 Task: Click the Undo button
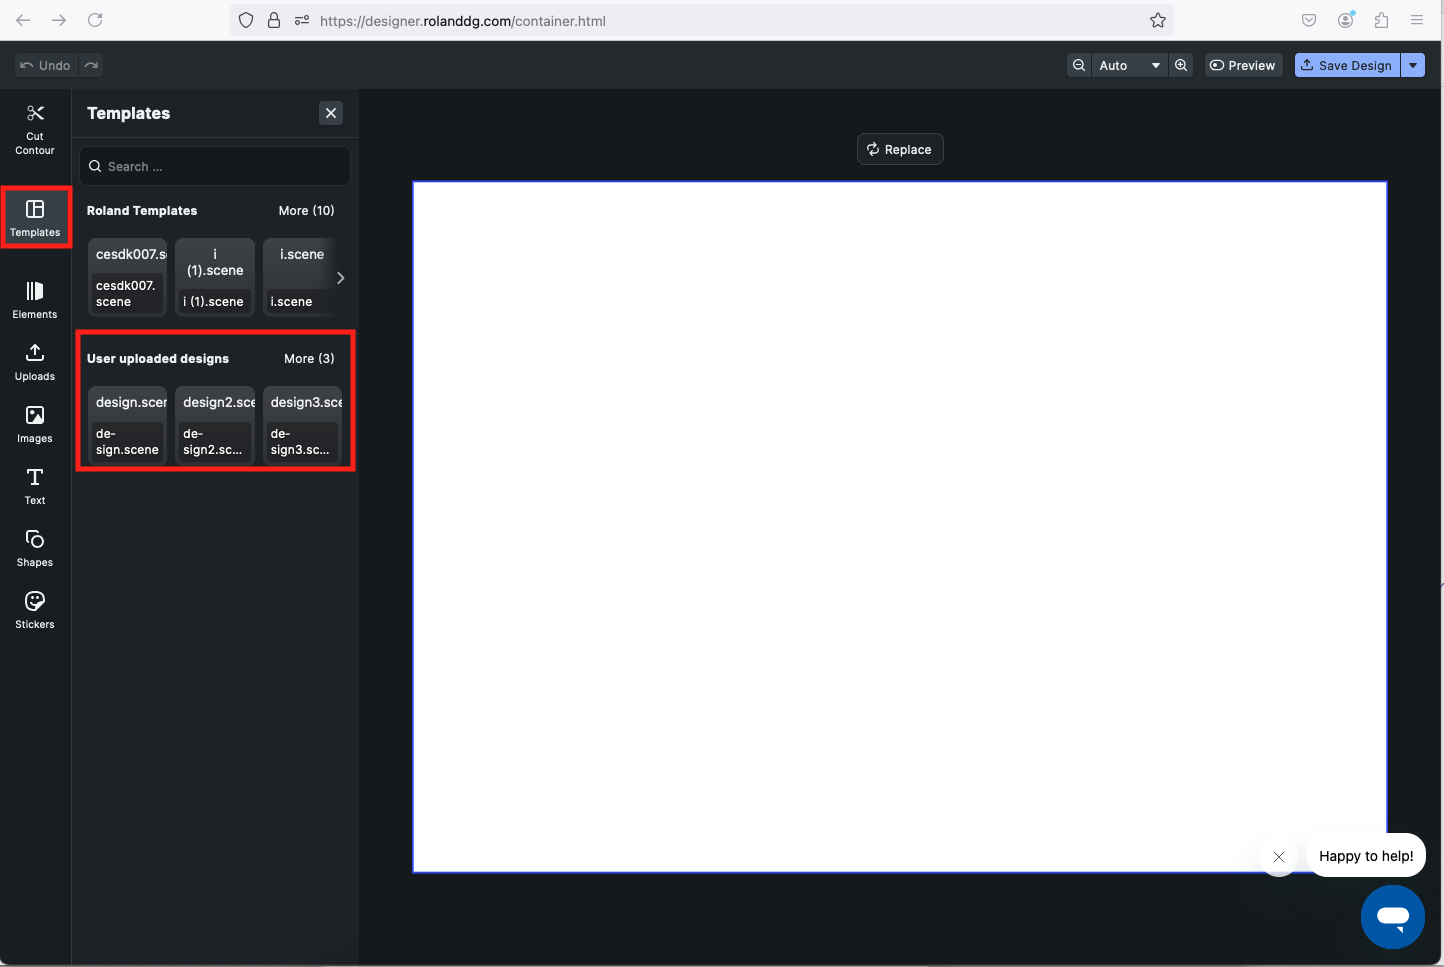pos(45,65)
